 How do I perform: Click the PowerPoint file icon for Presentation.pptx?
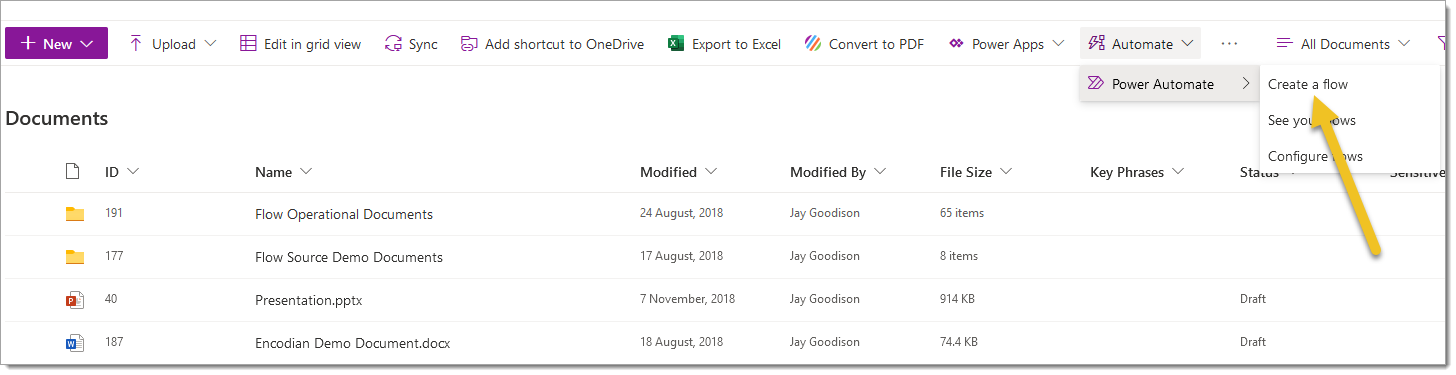pyautogui.click(x=75, y=300)
